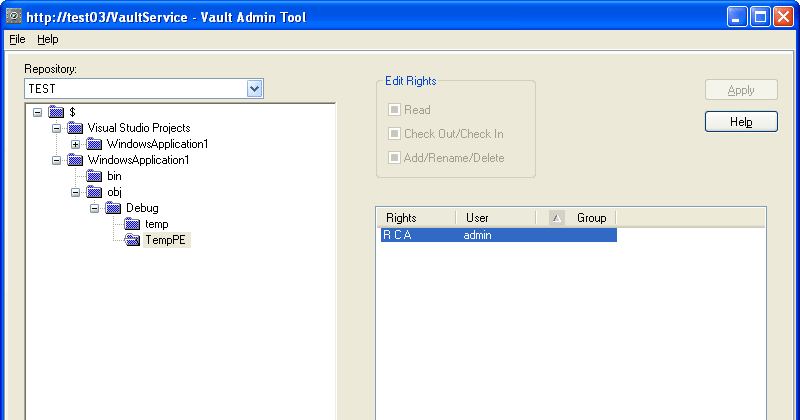Sort by the Group column header

[591, 218]
